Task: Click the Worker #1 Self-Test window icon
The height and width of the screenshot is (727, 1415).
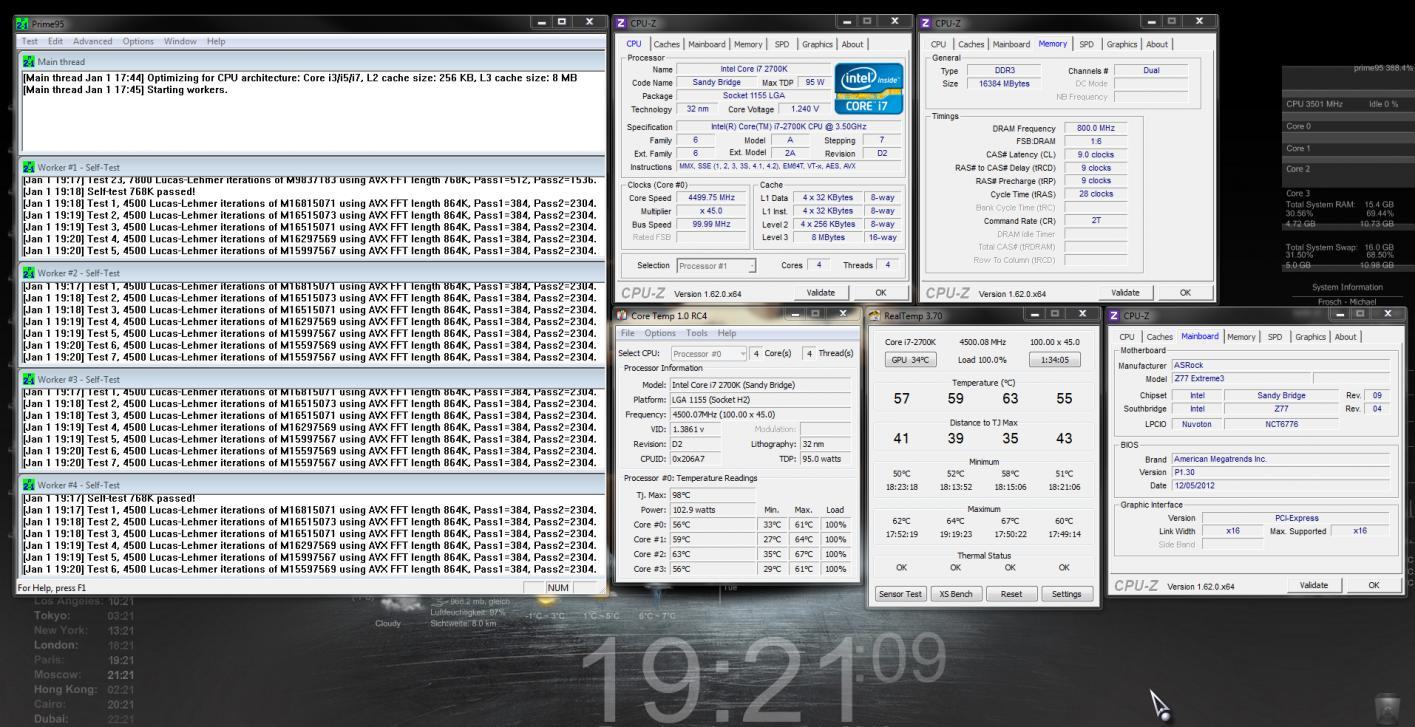Action: pyautogui.click(x=28, y=166)
